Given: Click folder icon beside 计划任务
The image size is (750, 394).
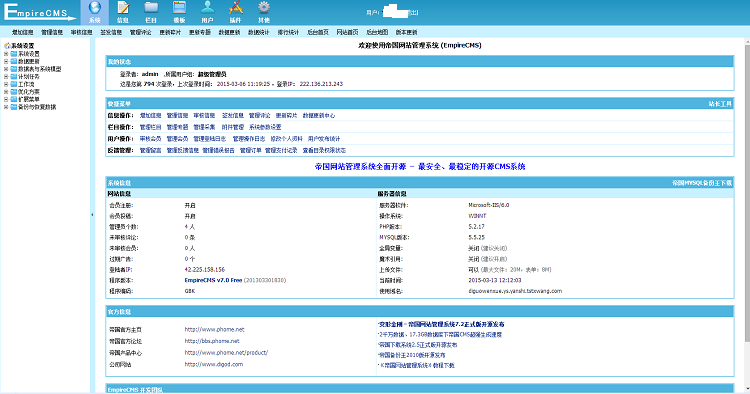Looking at the screenshot, I should tap(14, 77).
